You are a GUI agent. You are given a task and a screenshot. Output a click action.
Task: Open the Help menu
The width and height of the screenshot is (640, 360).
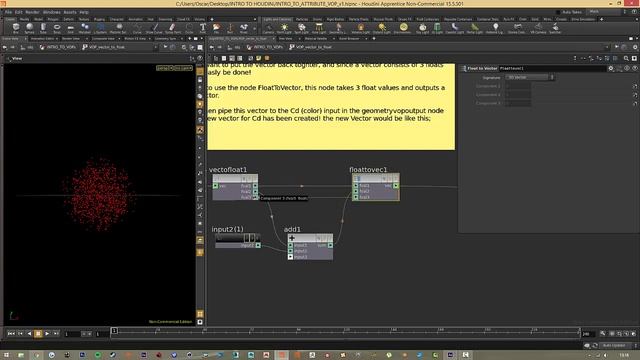click(84, 12)
